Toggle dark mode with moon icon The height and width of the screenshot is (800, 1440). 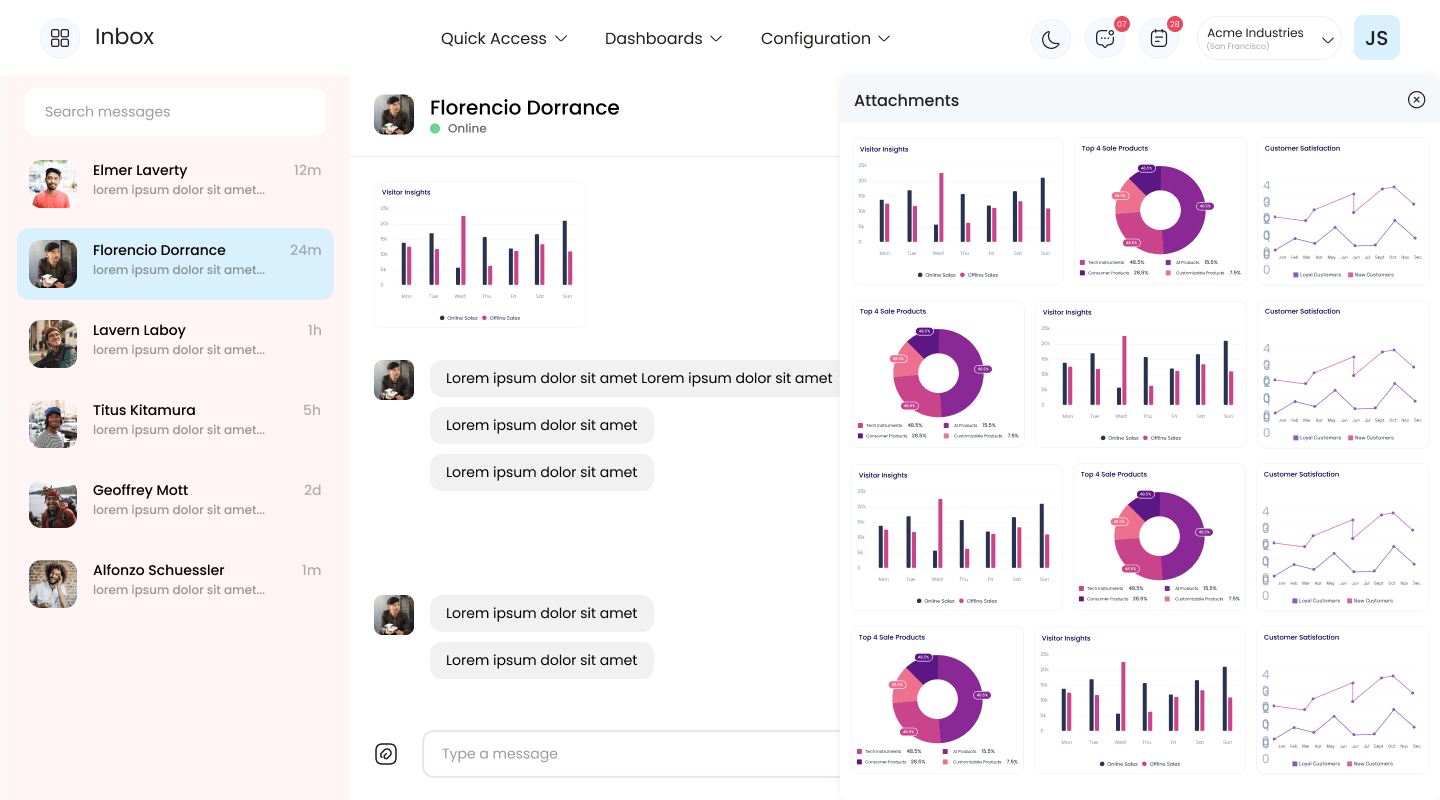(x=1051, y=39)
